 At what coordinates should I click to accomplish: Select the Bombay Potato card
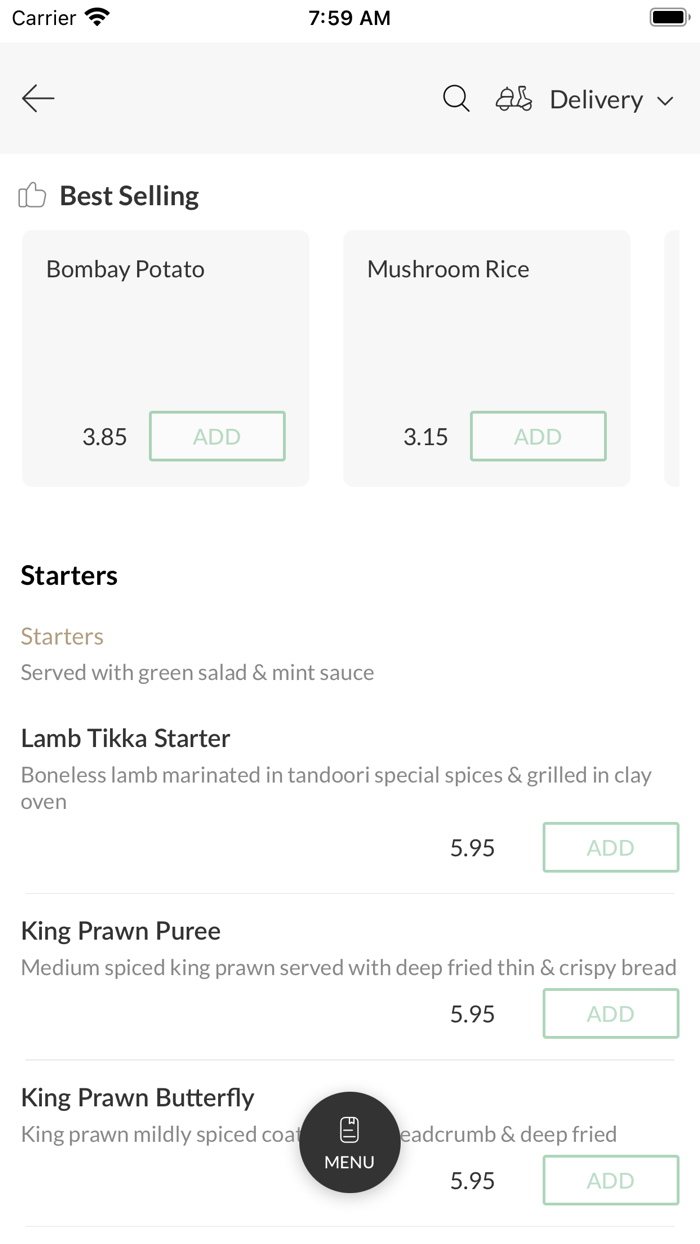165,330
